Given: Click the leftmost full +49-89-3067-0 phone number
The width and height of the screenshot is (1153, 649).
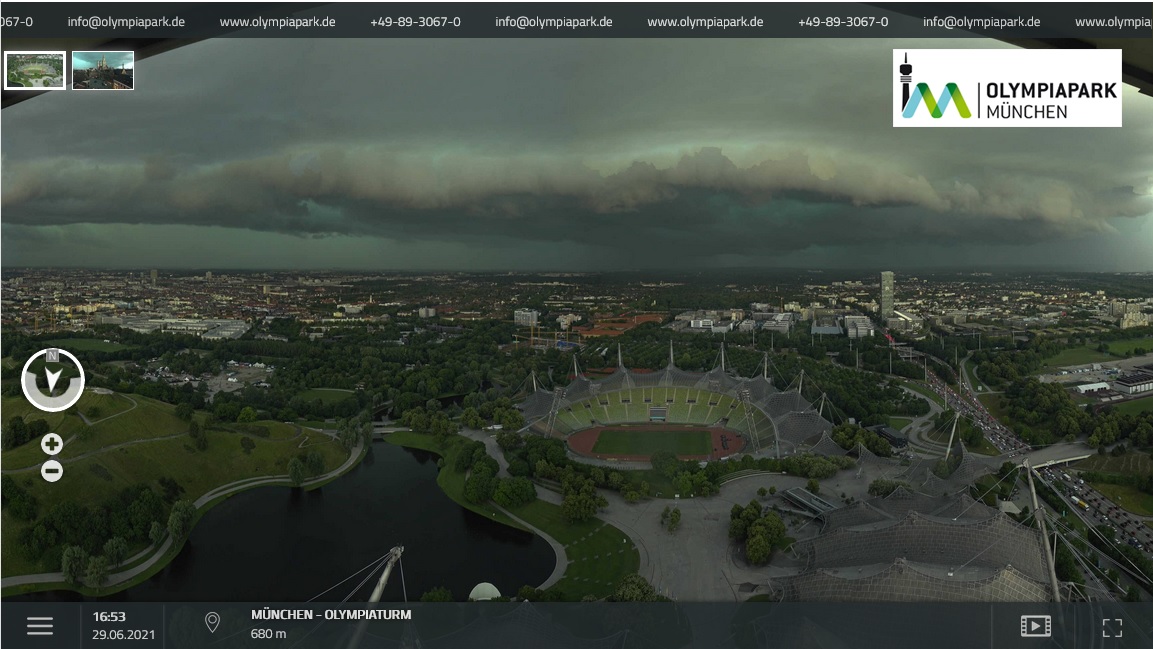Looking at the screenshot, I should pyautogui.click(x=415, y=22).
